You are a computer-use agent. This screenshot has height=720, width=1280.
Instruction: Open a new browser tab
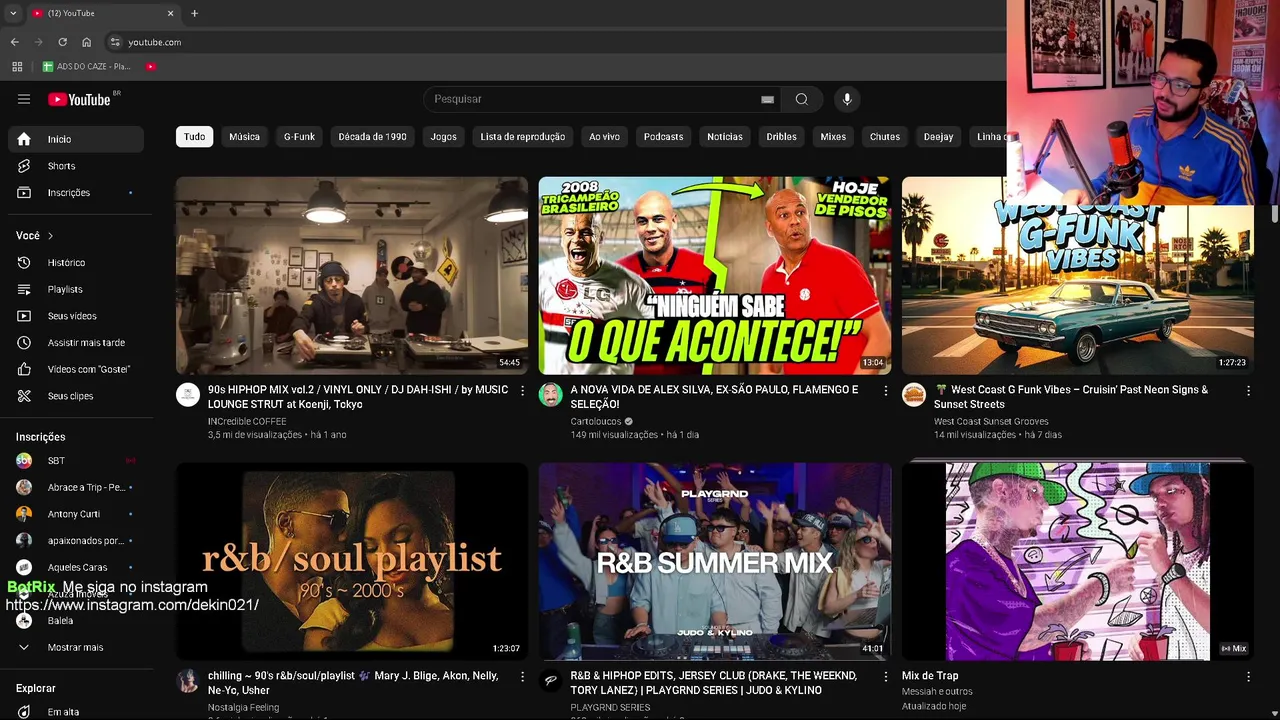tap(194, 13)
